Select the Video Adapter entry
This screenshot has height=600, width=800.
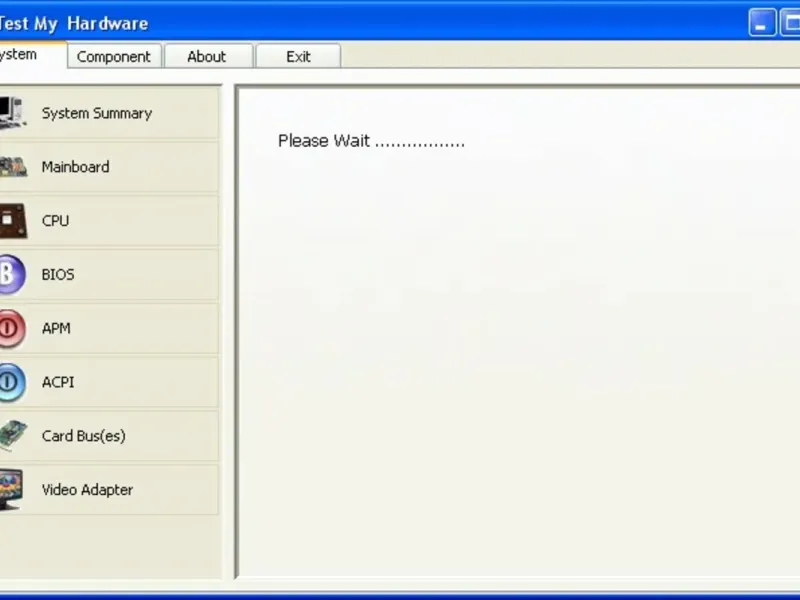tap(109, 490)
